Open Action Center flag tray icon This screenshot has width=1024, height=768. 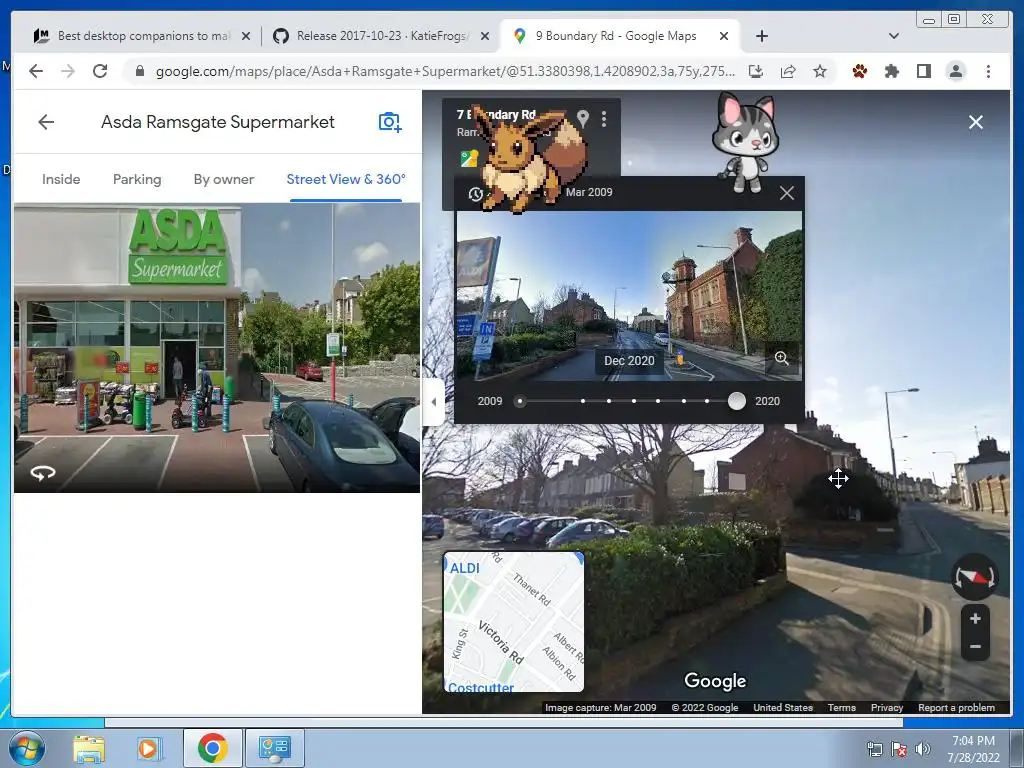(x=899, y=749)
